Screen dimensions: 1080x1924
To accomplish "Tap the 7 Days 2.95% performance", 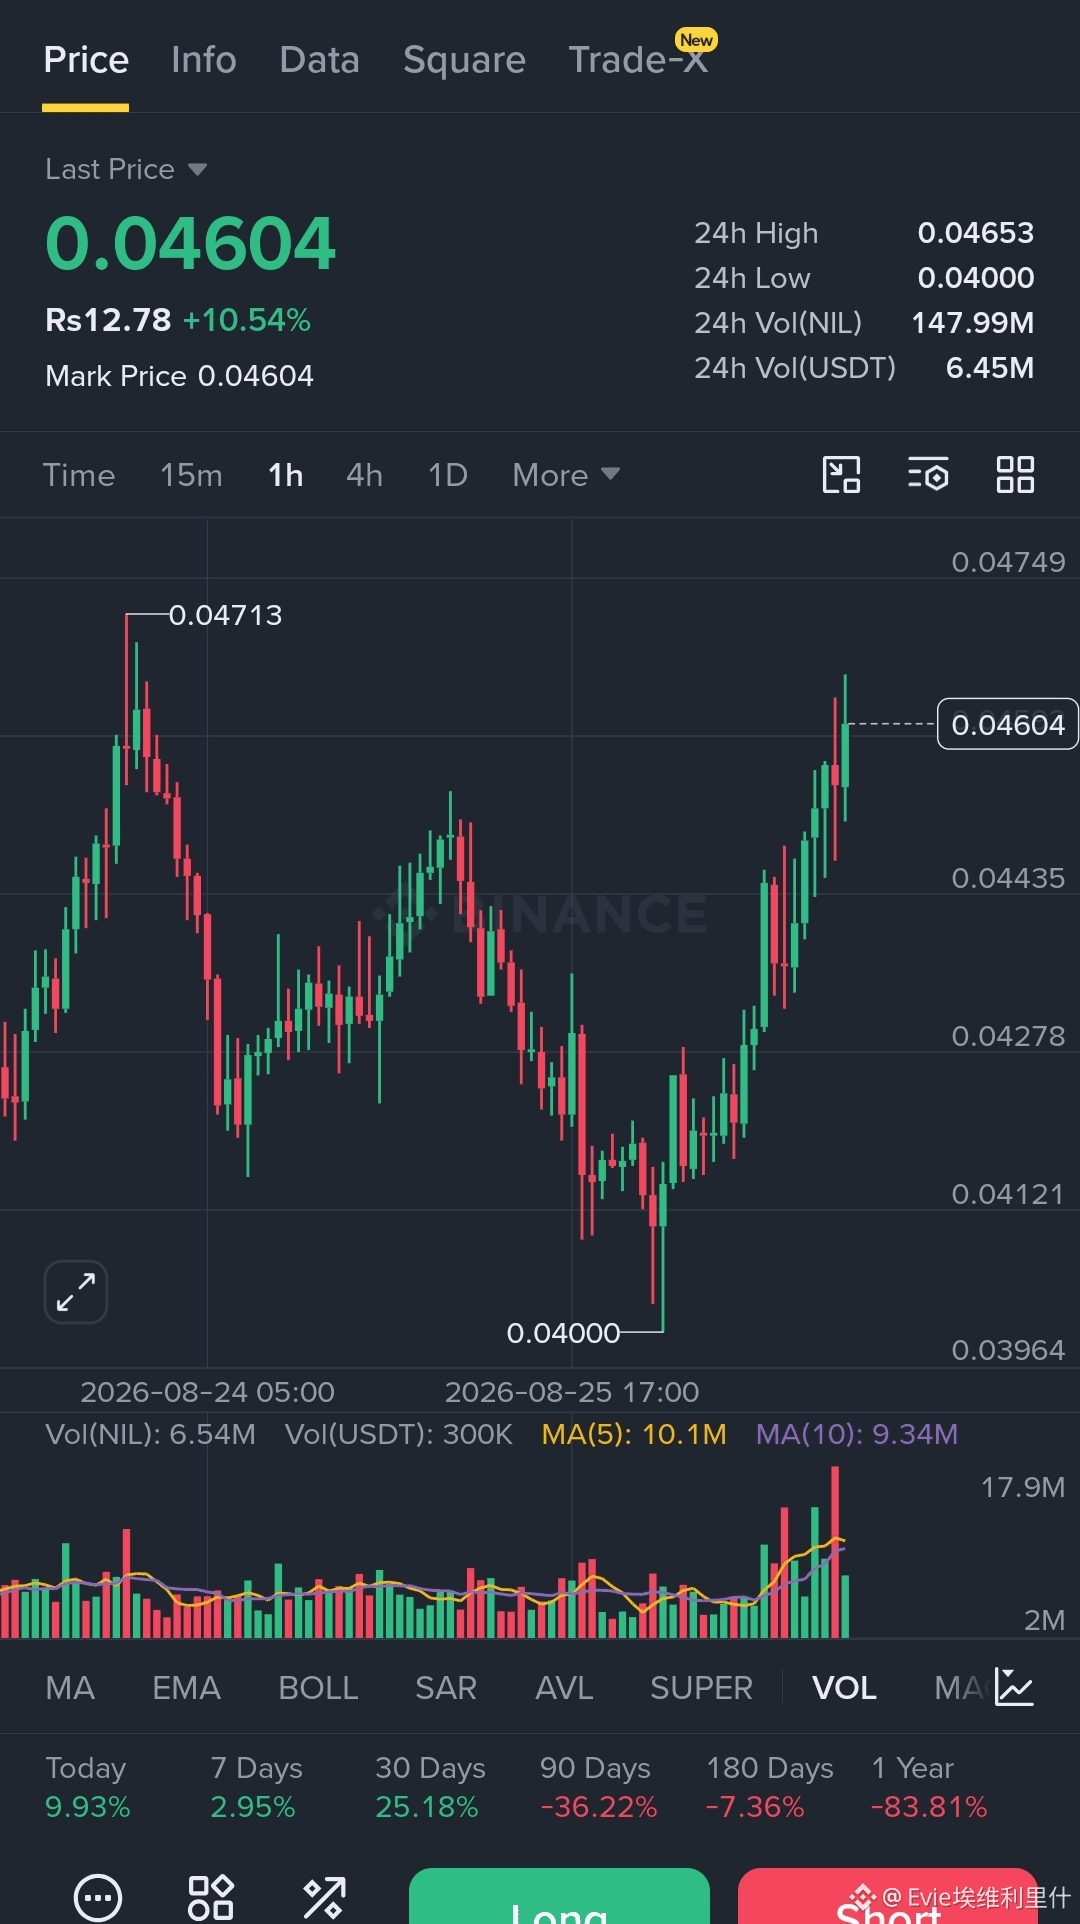I will pyautogui.click(x=256, y=1787).
